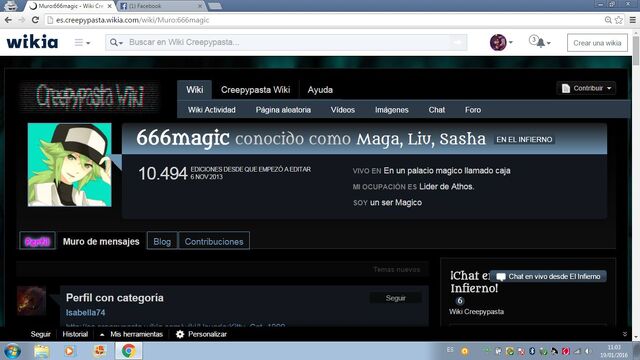Viewport: 640px width, 360px height.
Task: Open the Chat link in subnavigation
Action: pos(436,110)
